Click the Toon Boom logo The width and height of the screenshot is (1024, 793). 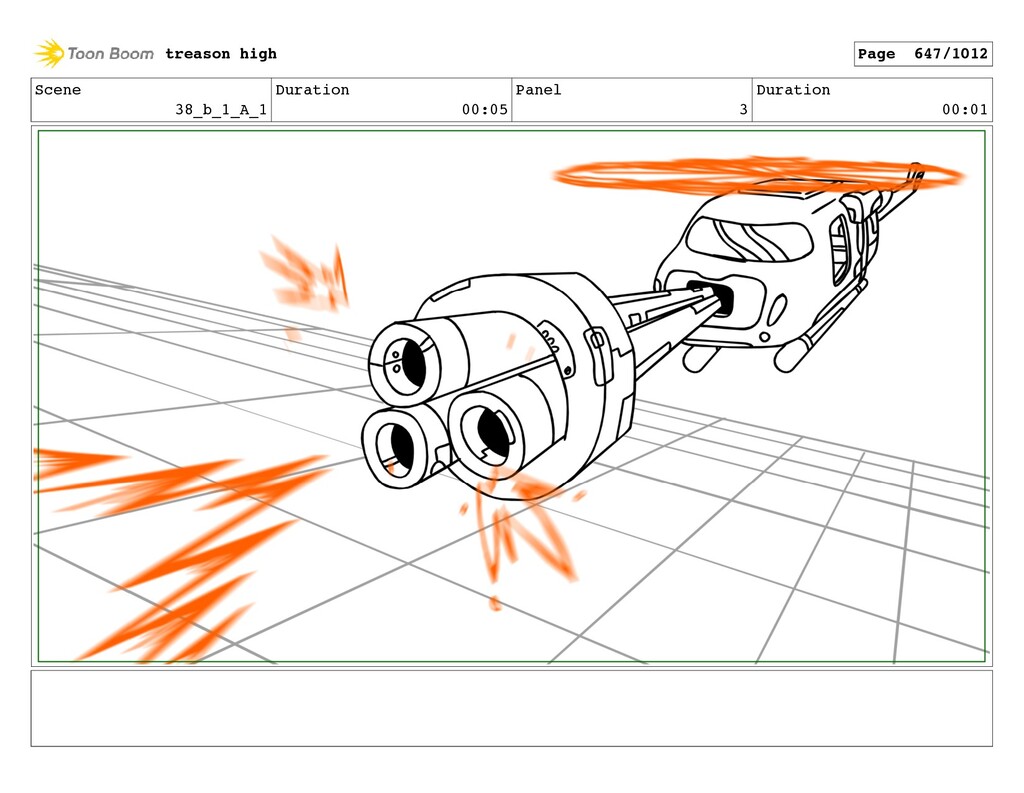[94, 54]
